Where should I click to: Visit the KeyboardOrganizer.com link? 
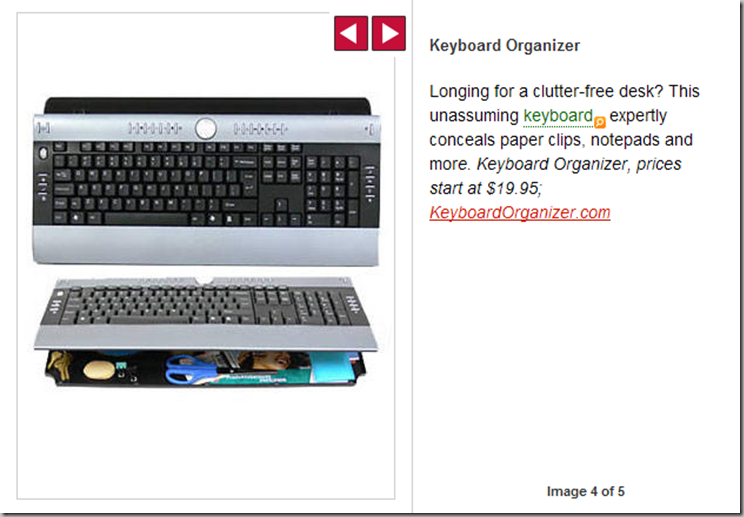pyautogui.click(x=520, y=212)
